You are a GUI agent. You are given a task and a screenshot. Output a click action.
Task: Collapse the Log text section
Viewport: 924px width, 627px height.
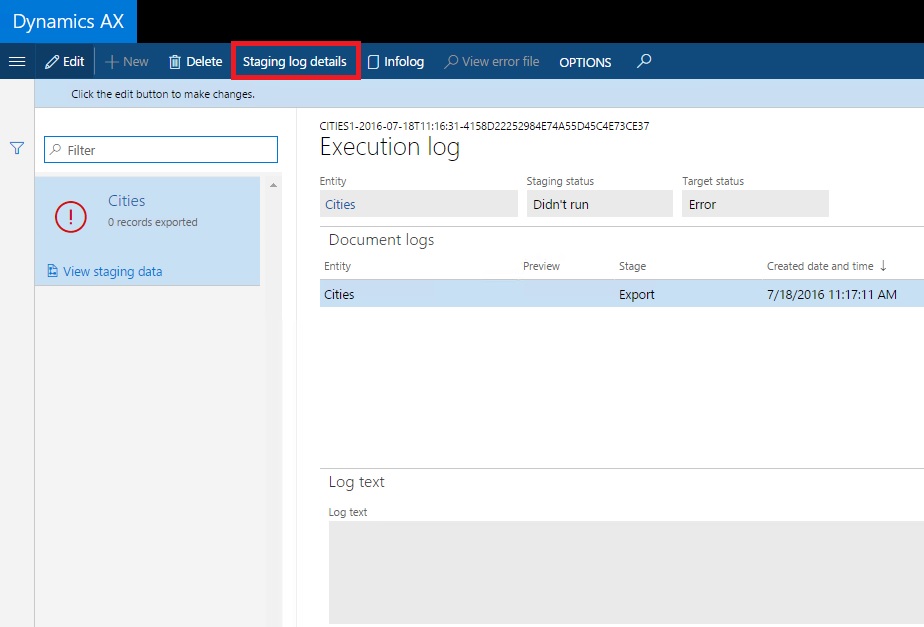tap(357, 482)
